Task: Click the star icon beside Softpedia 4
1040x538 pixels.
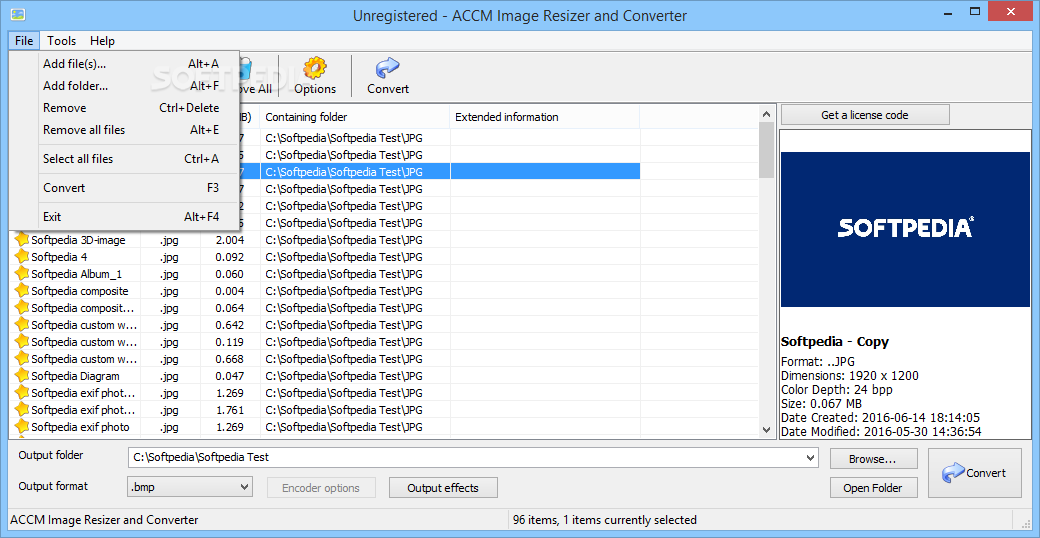Action: [23, 257]
